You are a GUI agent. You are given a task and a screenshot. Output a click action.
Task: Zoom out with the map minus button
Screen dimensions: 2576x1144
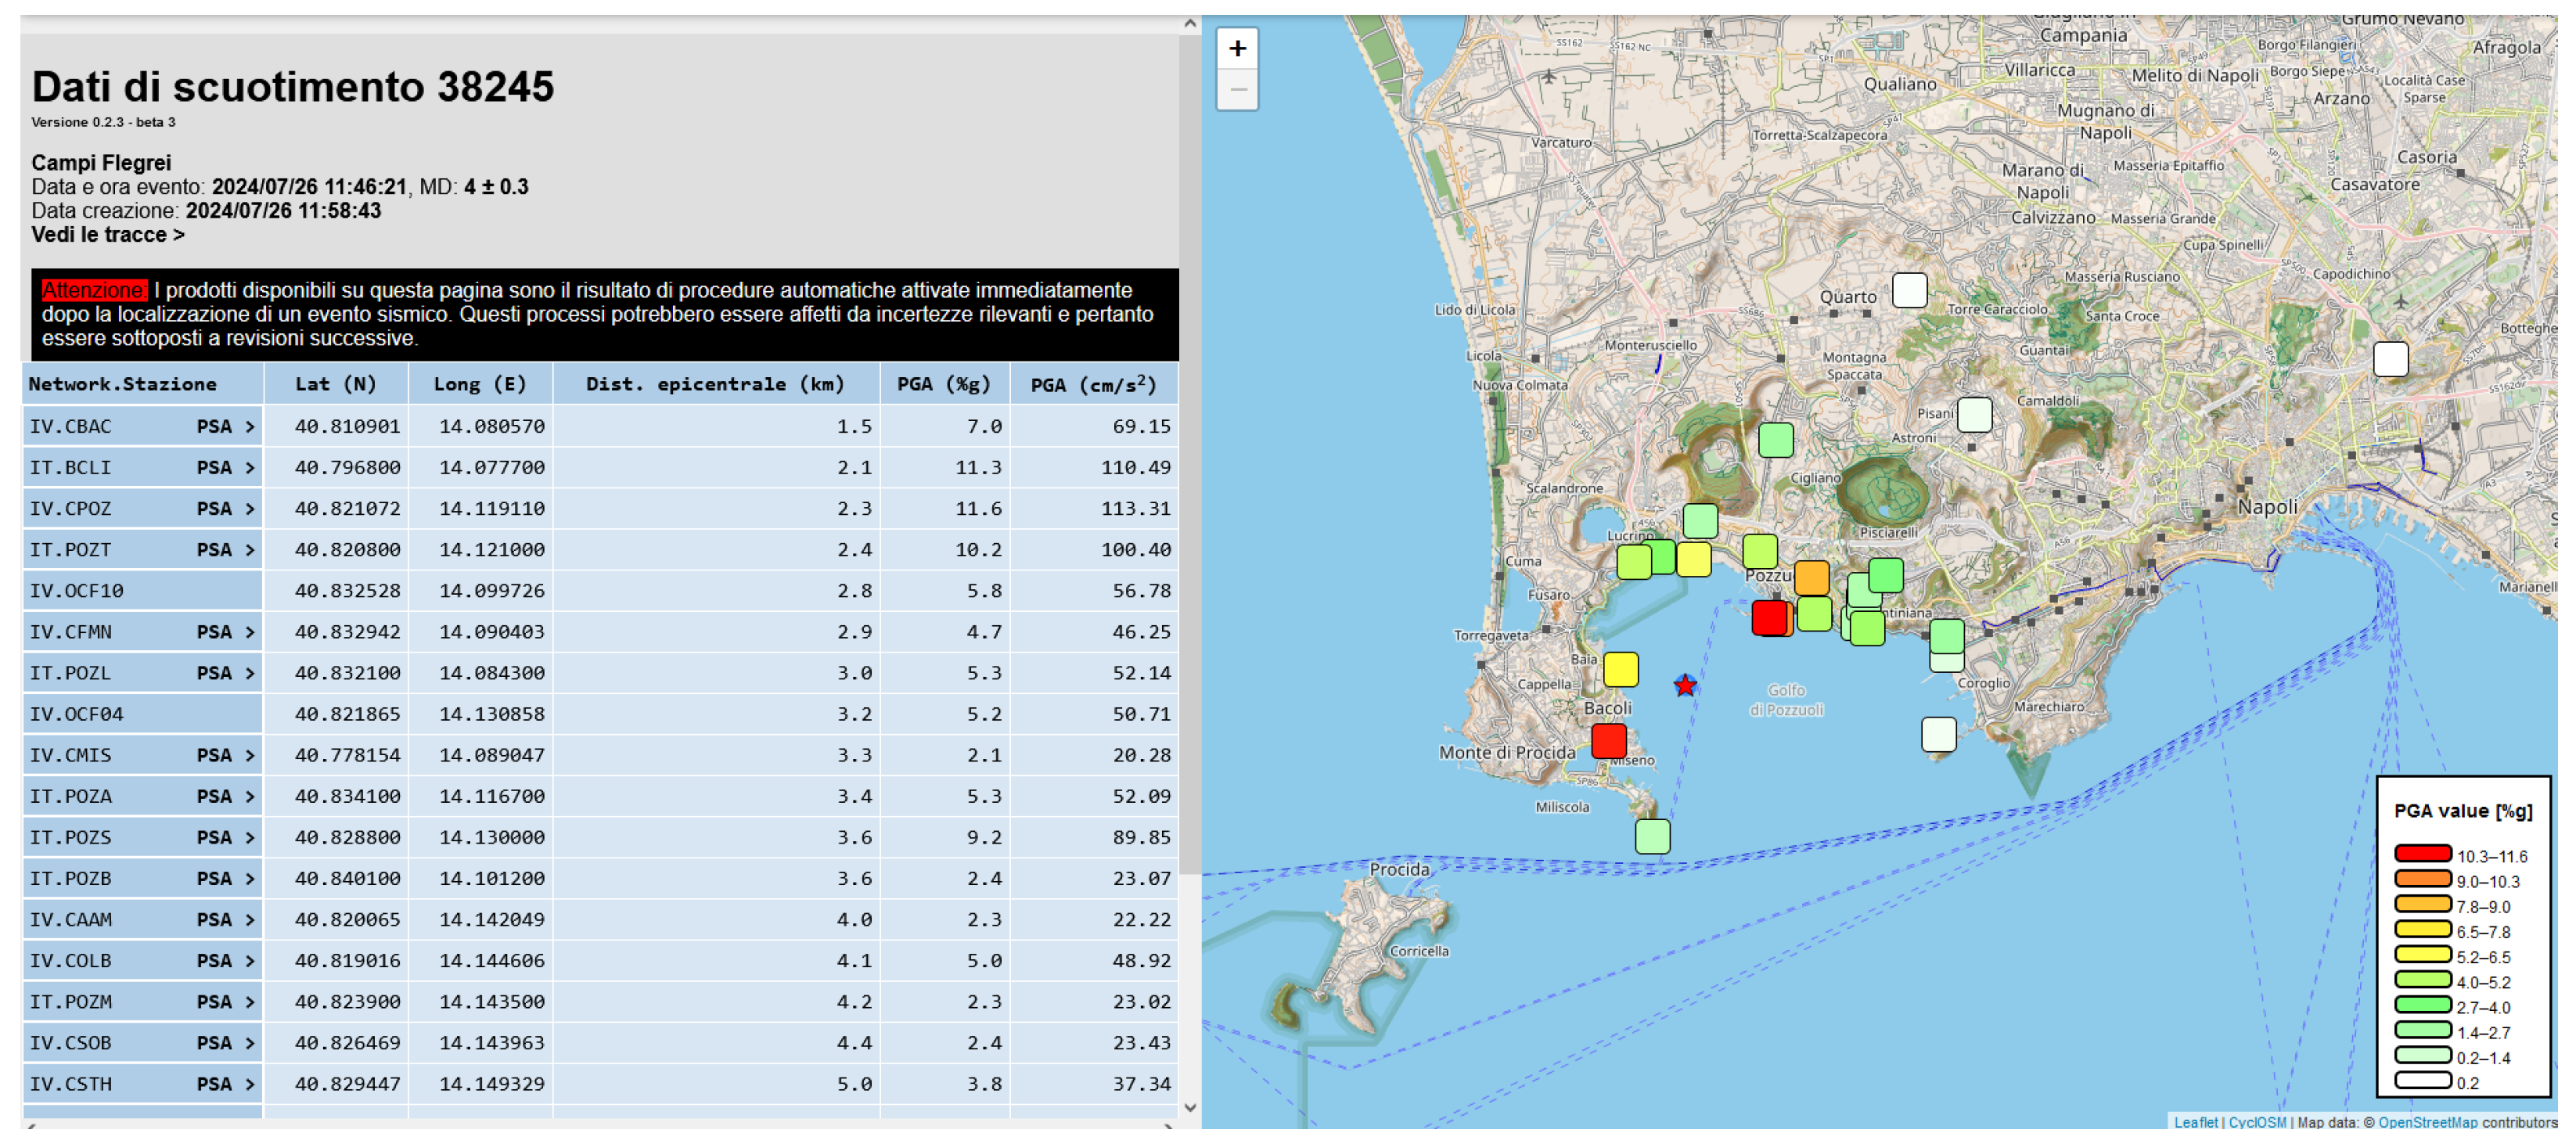1237,90
